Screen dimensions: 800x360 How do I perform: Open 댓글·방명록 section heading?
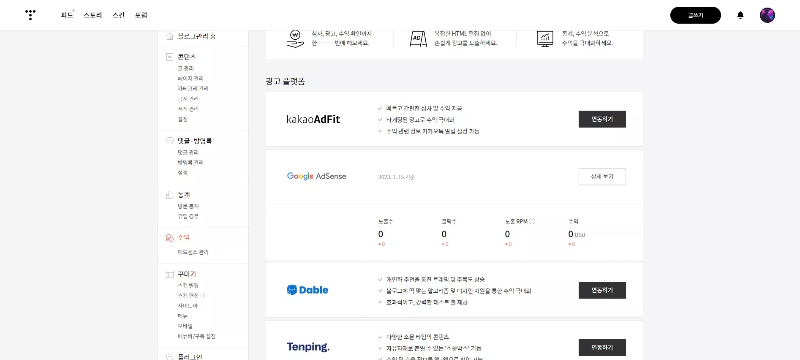(x=194, y=140)
